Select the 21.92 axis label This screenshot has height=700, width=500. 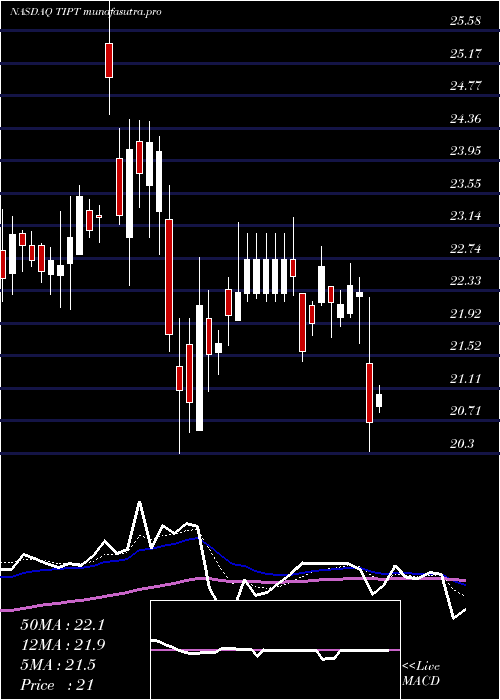tap(466, 314)
